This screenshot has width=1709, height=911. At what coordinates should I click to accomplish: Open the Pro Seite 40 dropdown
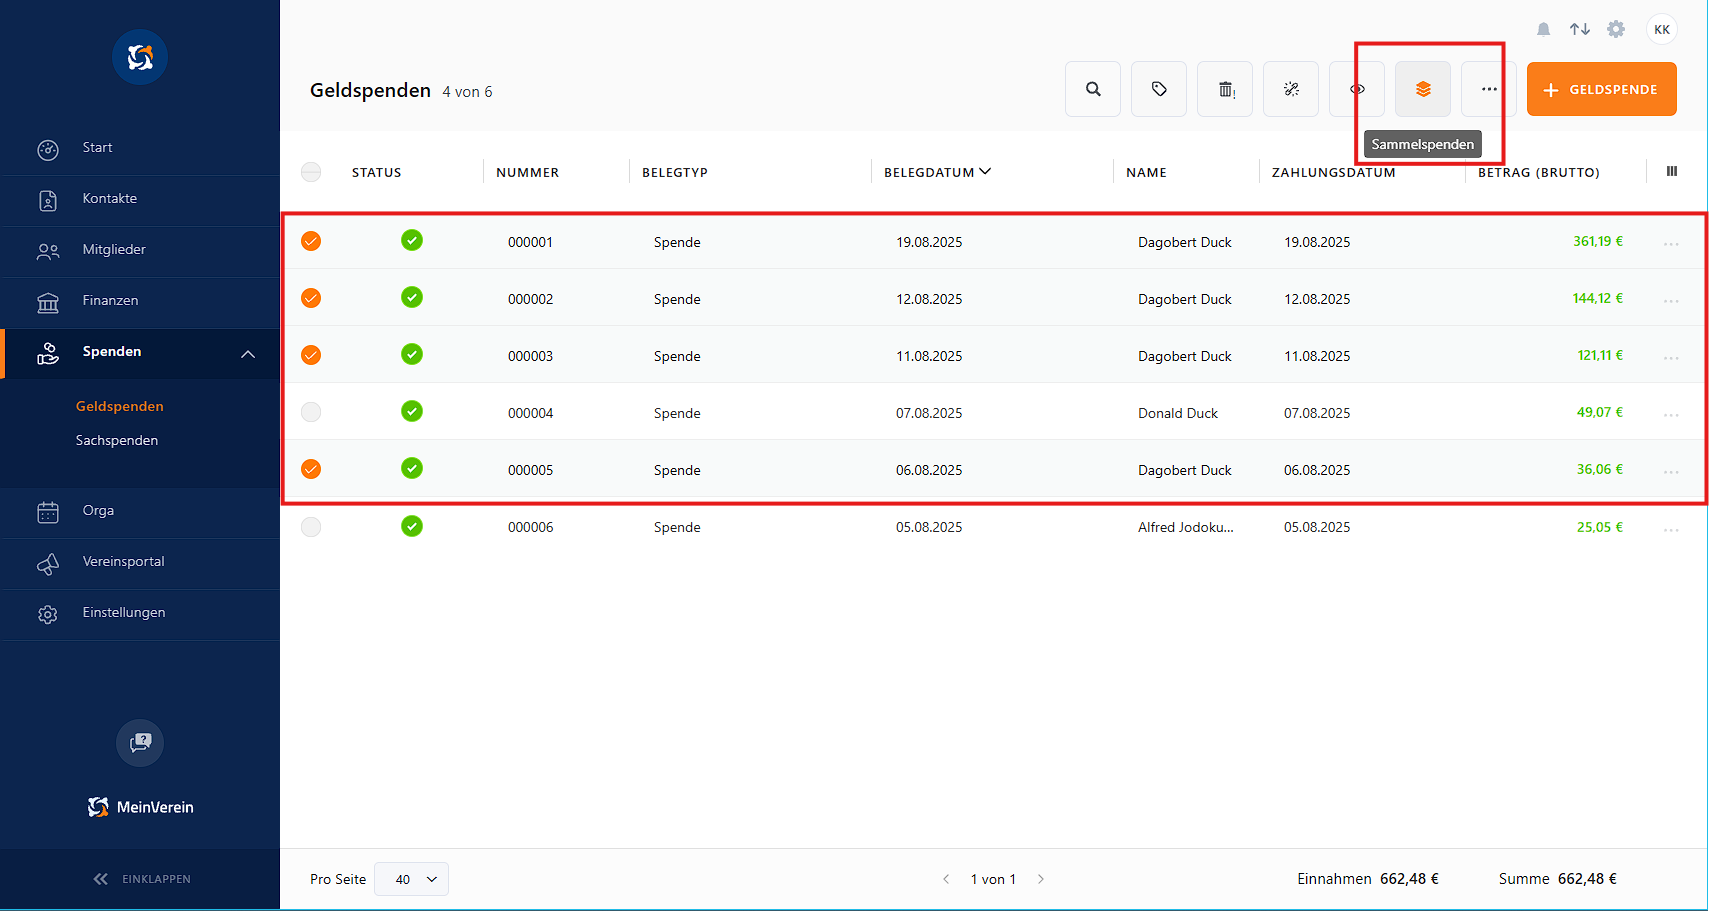point(411,879)
